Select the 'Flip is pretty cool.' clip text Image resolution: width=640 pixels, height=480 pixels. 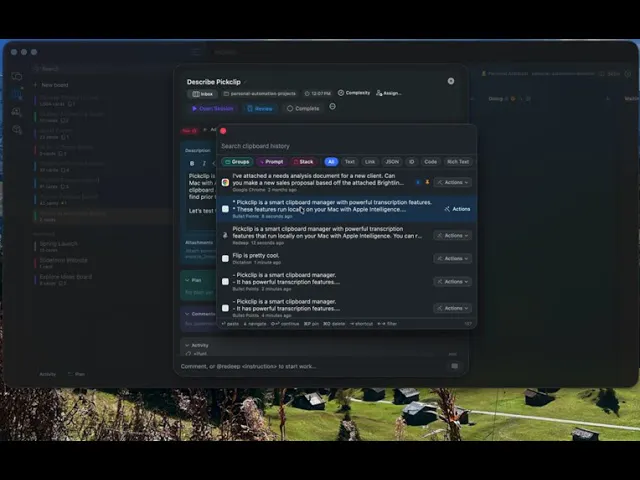(x=256, y=256)
